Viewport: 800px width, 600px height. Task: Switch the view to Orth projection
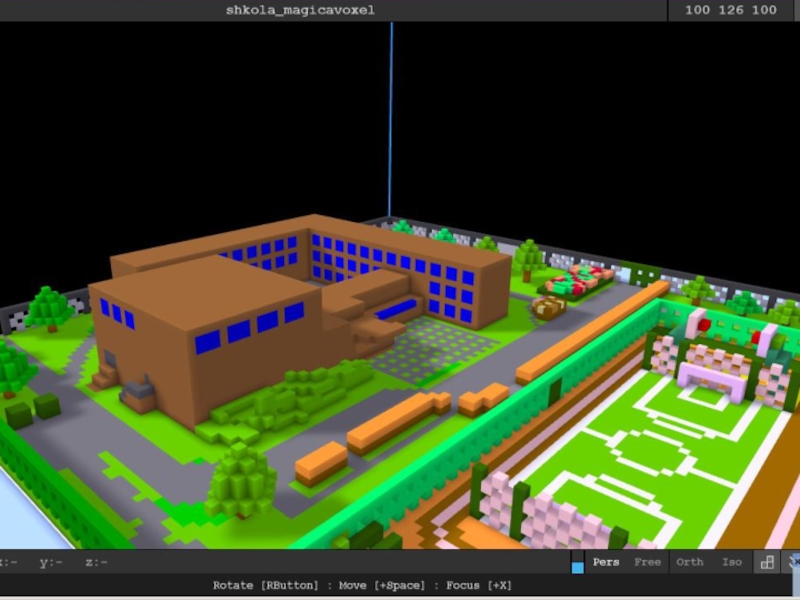690,562
